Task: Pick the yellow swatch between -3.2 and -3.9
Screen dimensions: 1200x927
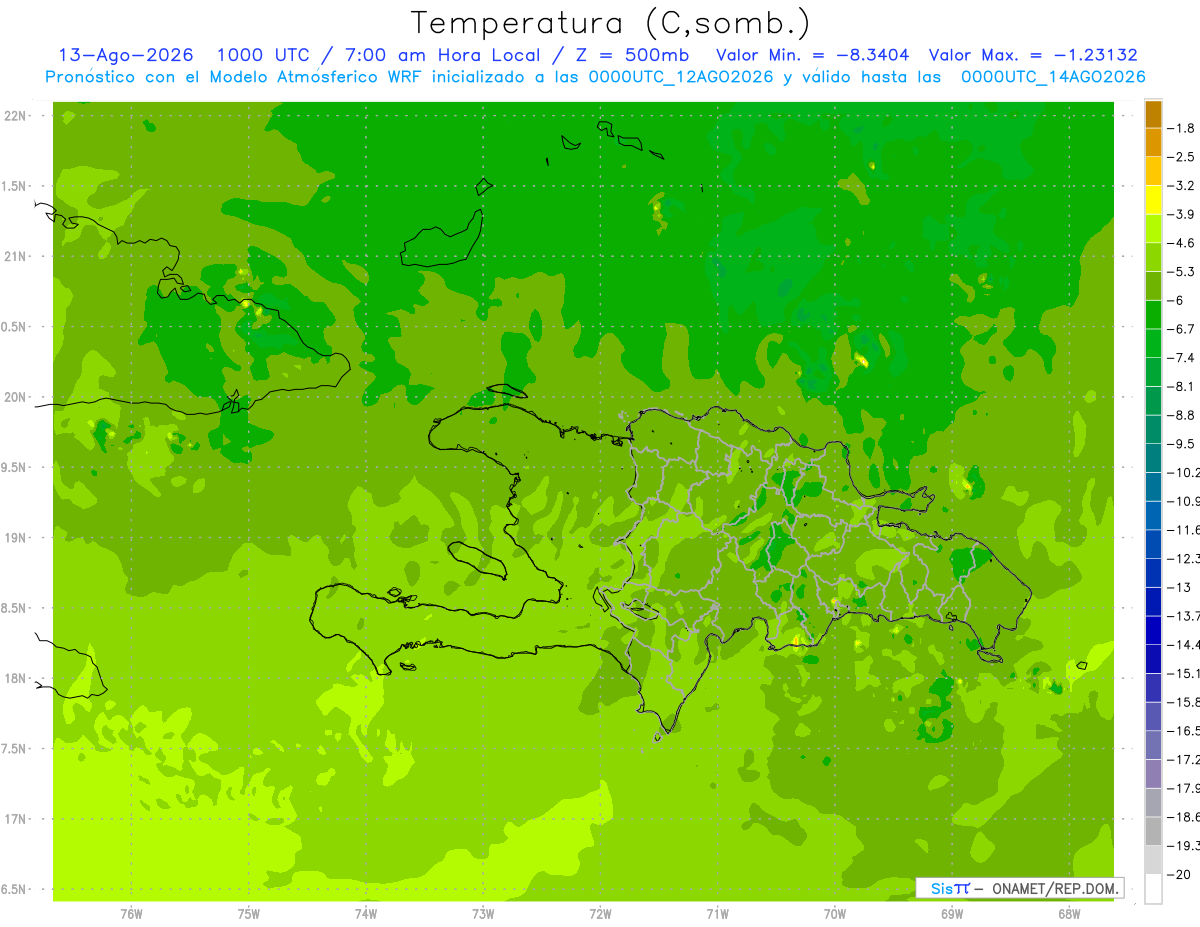Action: [1153, 200]
